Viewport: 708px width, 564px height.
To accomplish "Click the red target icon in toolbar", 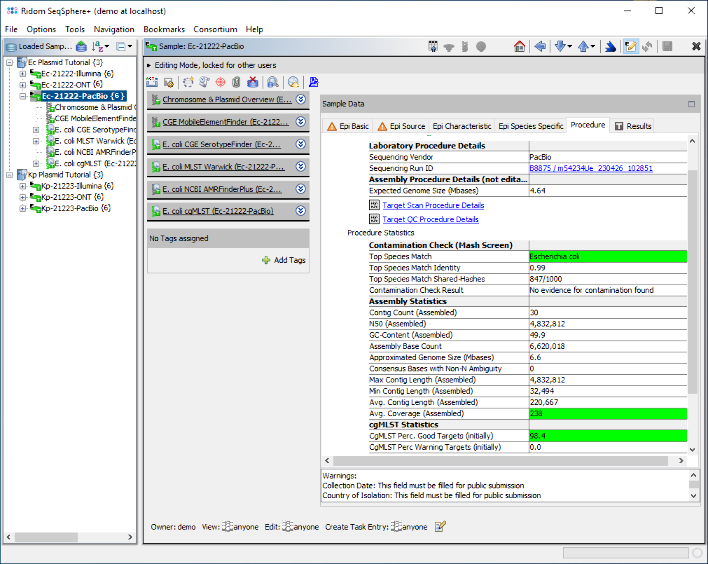I will pyautogui.click(x=220, y=82).
